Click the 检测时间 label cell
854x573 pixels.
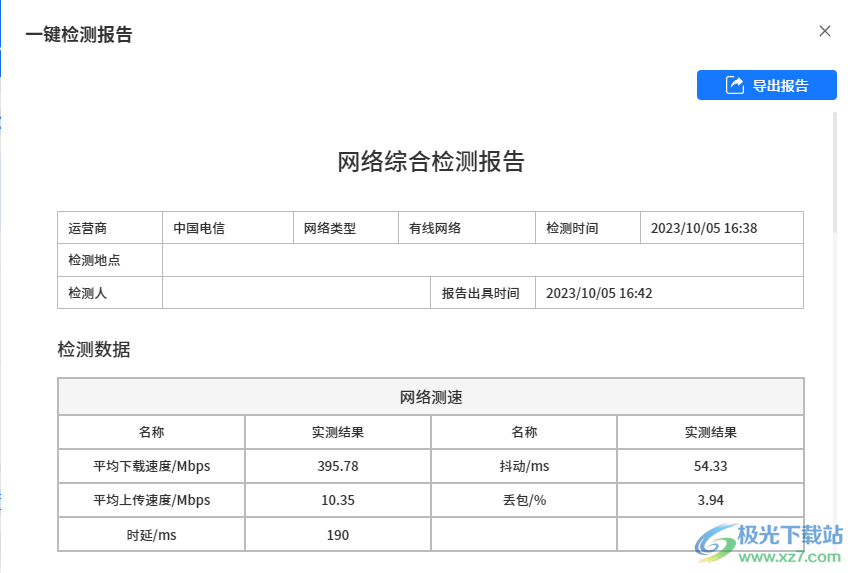tap(588, 228)
